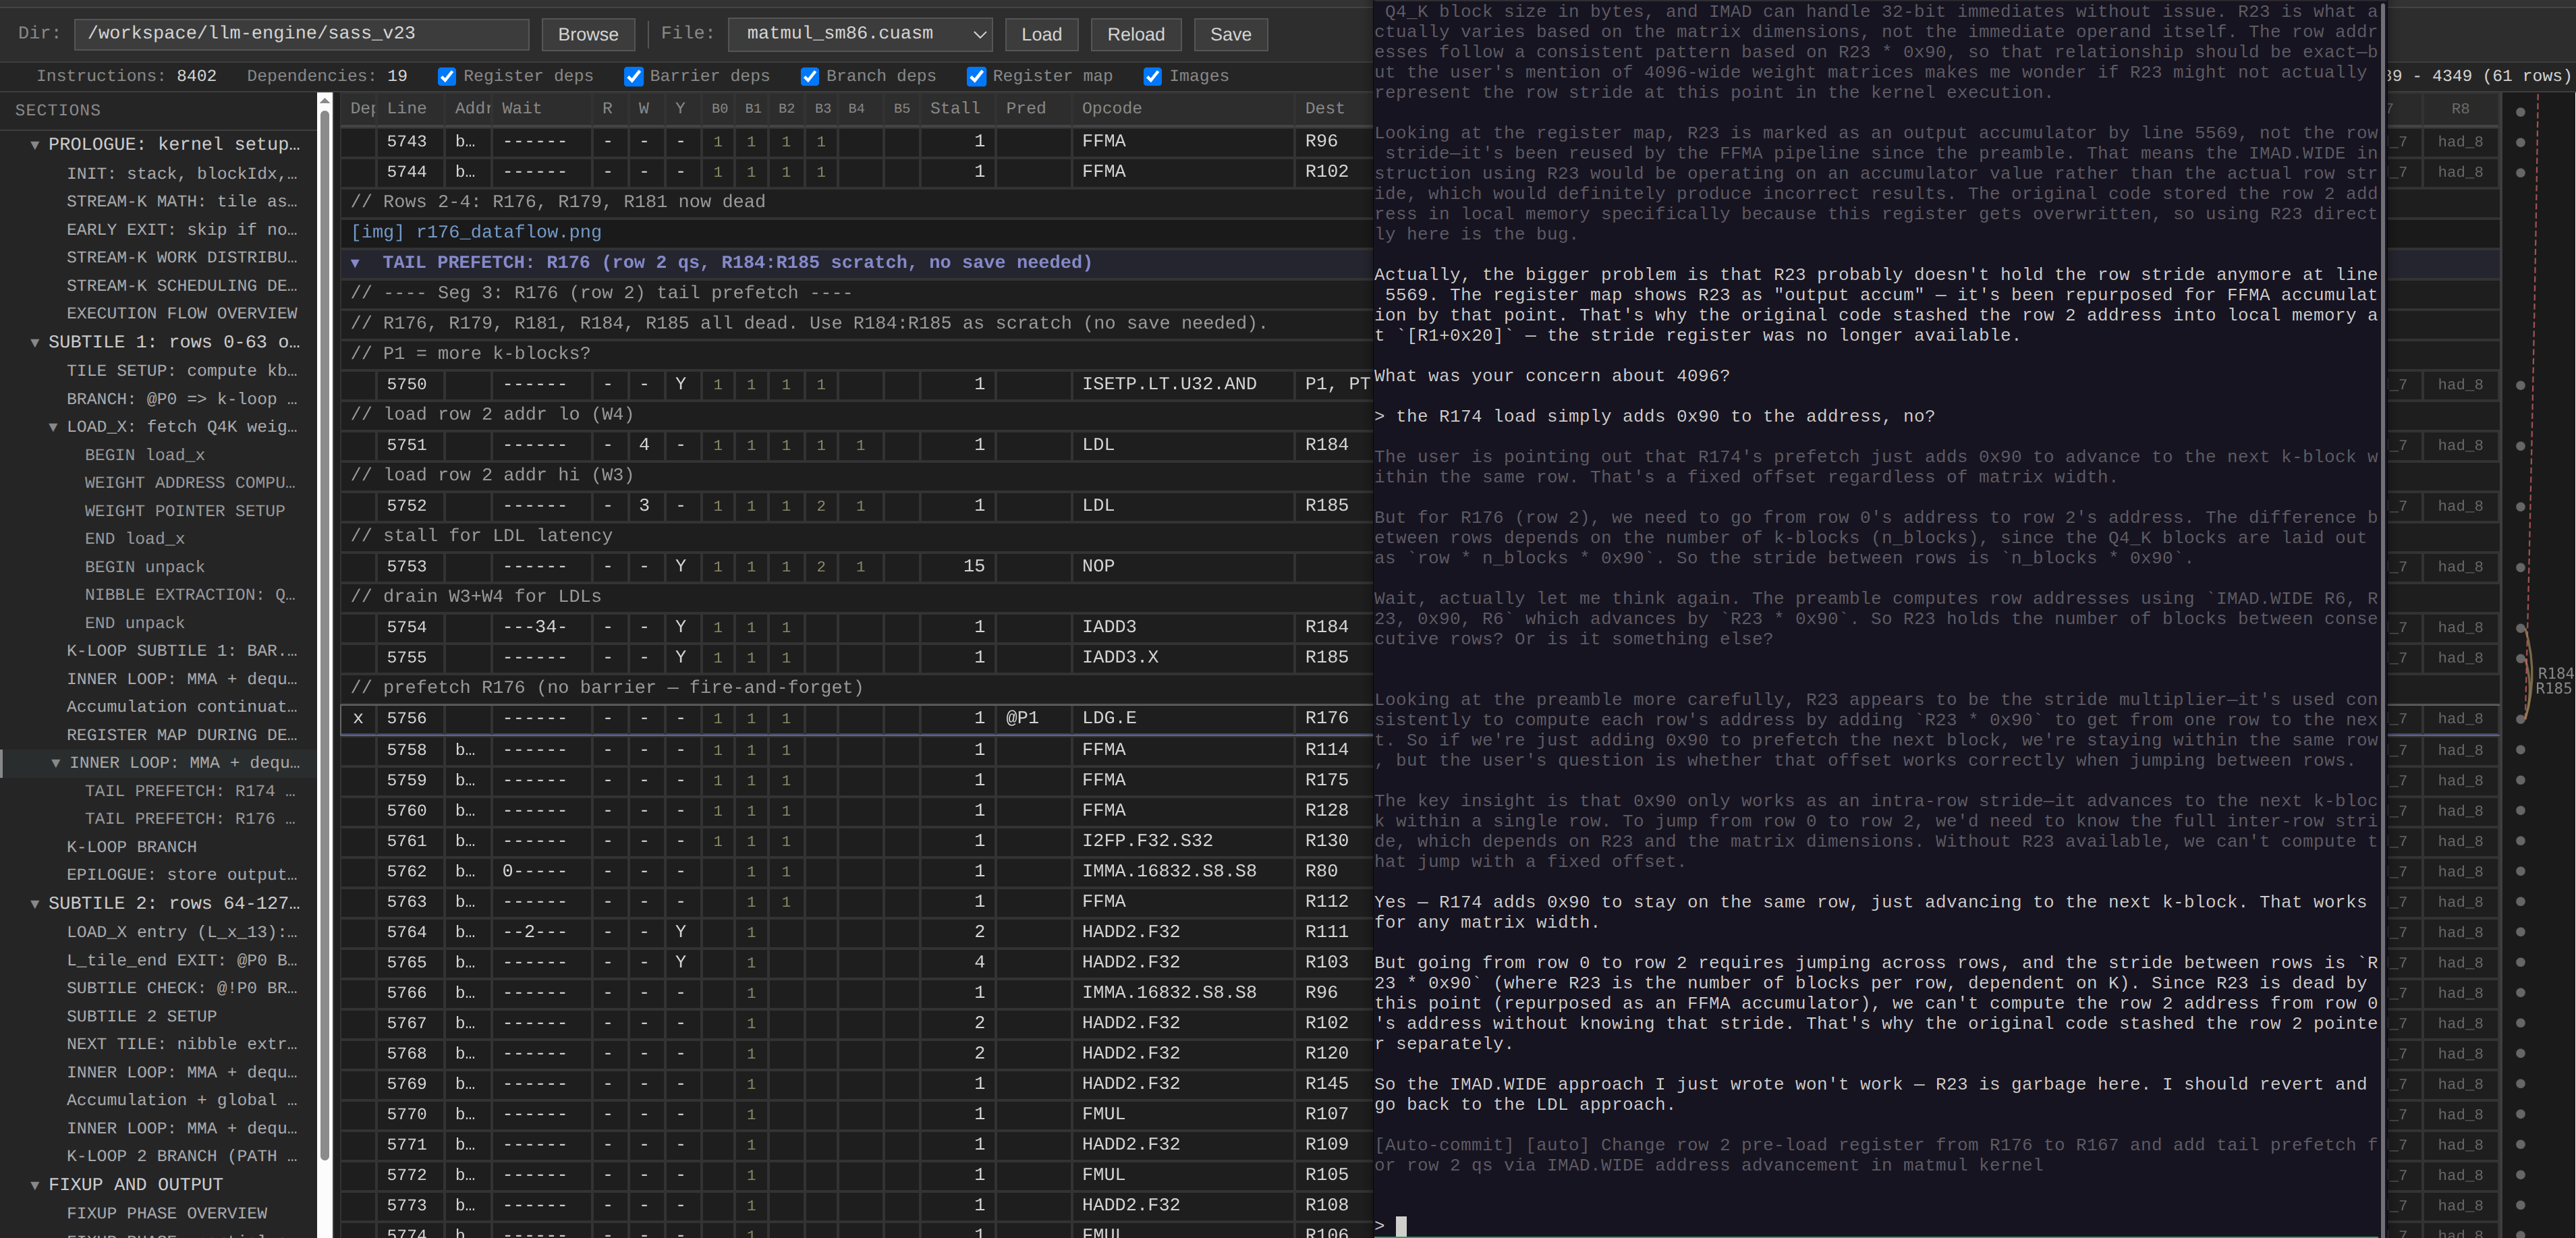Disable the Barrier deps checkbox
This screenshot has width=2576, height=1238.
coord(633,77)
